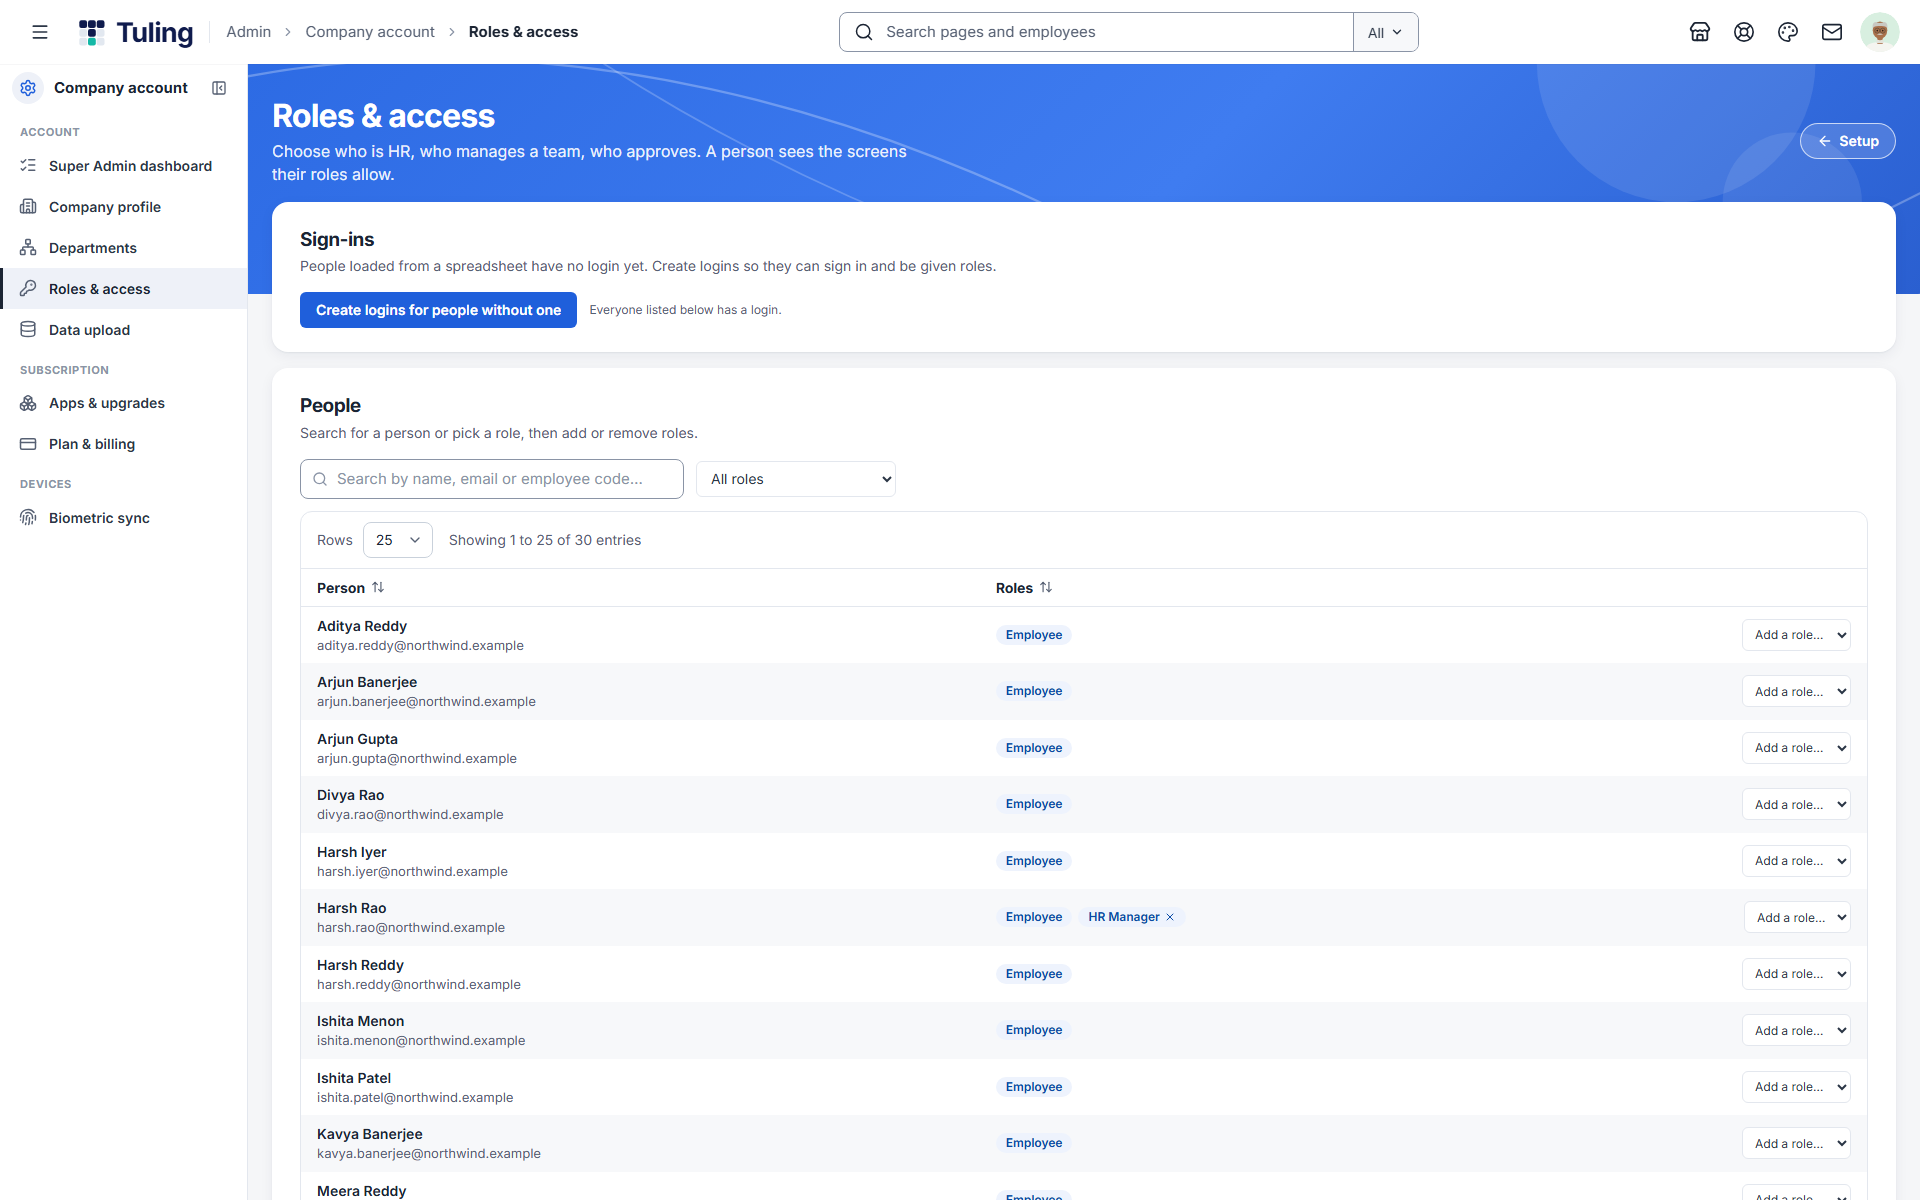The height and width of the screenshot is (1200, 1920).
Task: Open Biometric sync
Action: pos(124,518)
